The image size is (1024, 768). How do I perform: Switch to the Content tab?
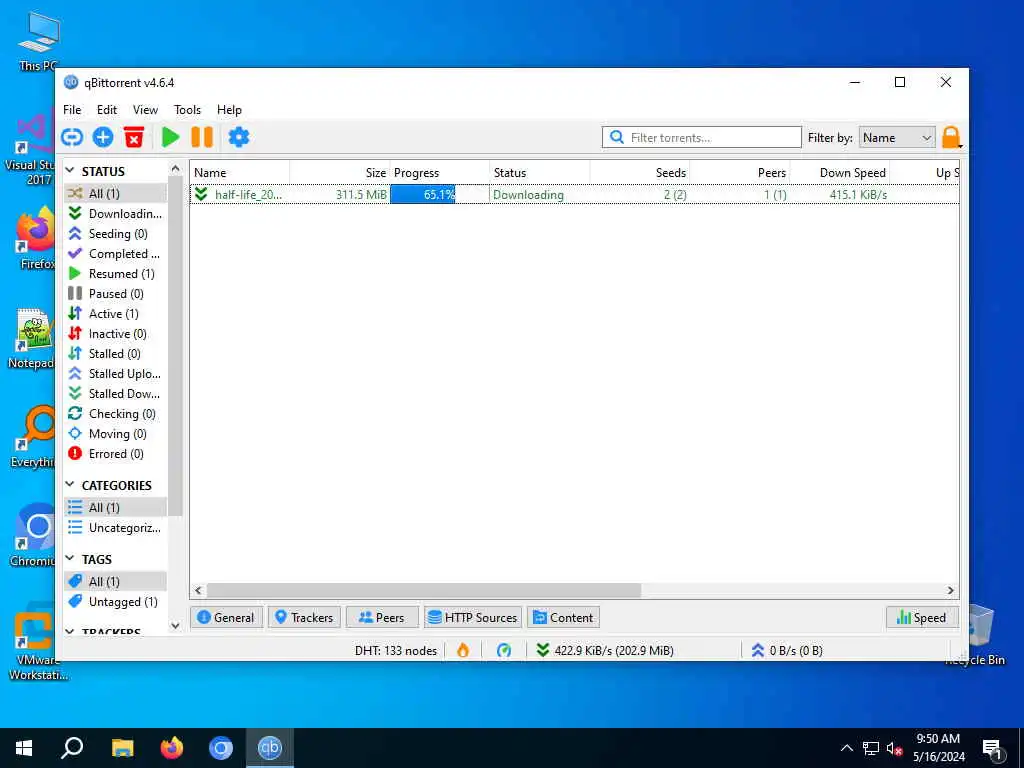(564, 617)
